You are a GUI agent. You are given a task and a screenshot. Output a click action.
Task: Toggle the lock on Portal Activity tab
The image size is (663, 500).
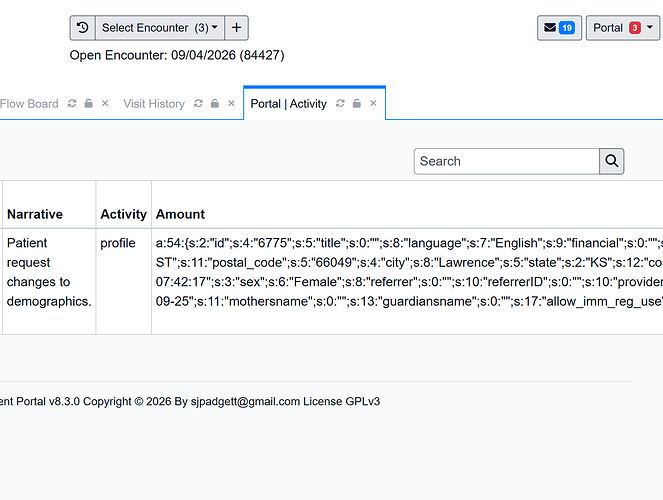(357, 104)
